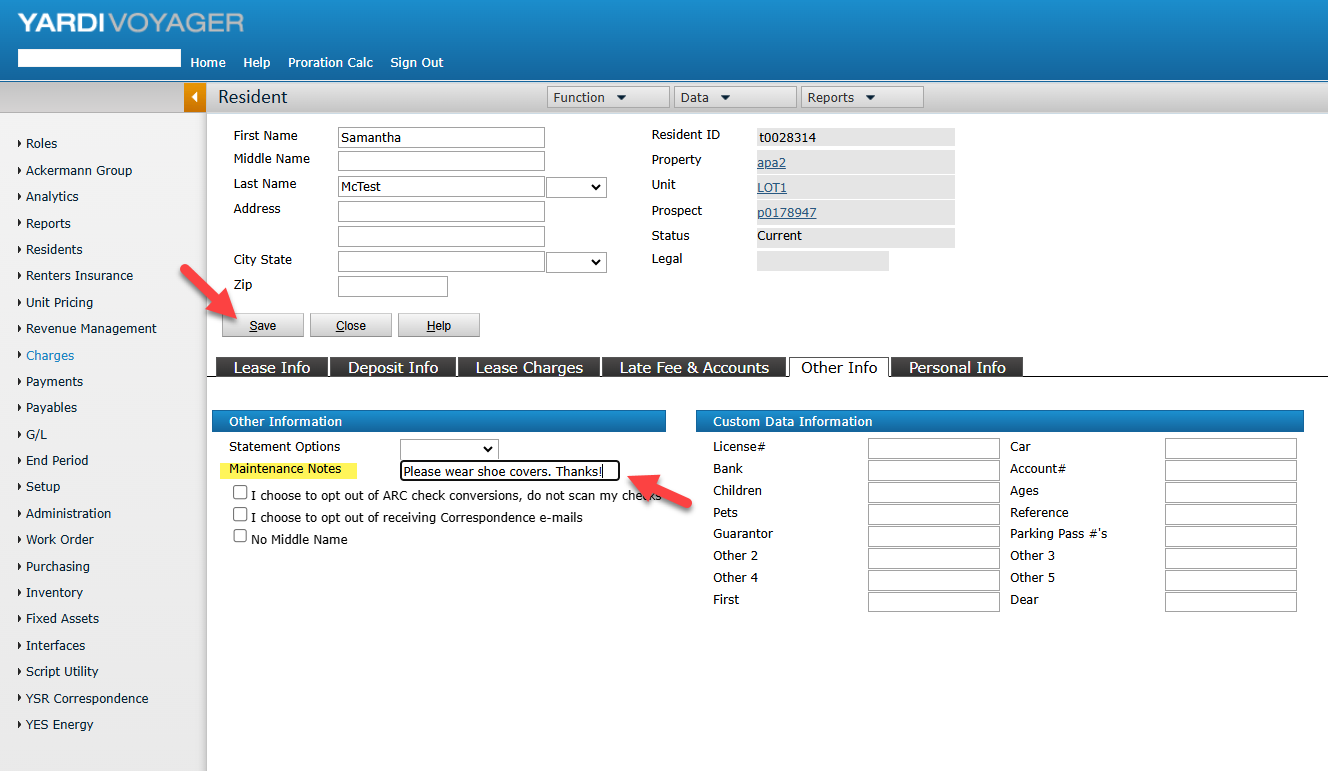Open the Data dropdown menu
This screenshot has height=771, width=1328.
point(735,97)
